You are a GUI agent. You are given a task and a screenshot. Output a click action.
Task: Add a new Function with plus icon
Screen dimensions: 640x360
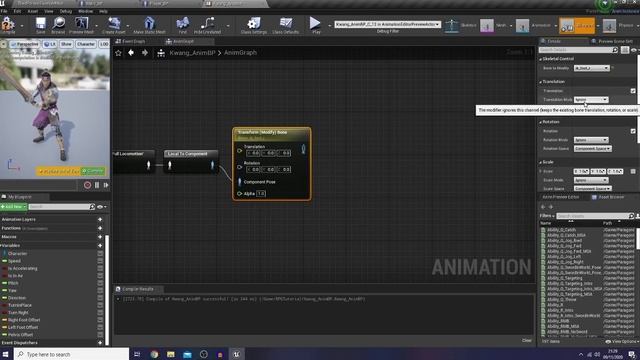click(x=100, y=228)
